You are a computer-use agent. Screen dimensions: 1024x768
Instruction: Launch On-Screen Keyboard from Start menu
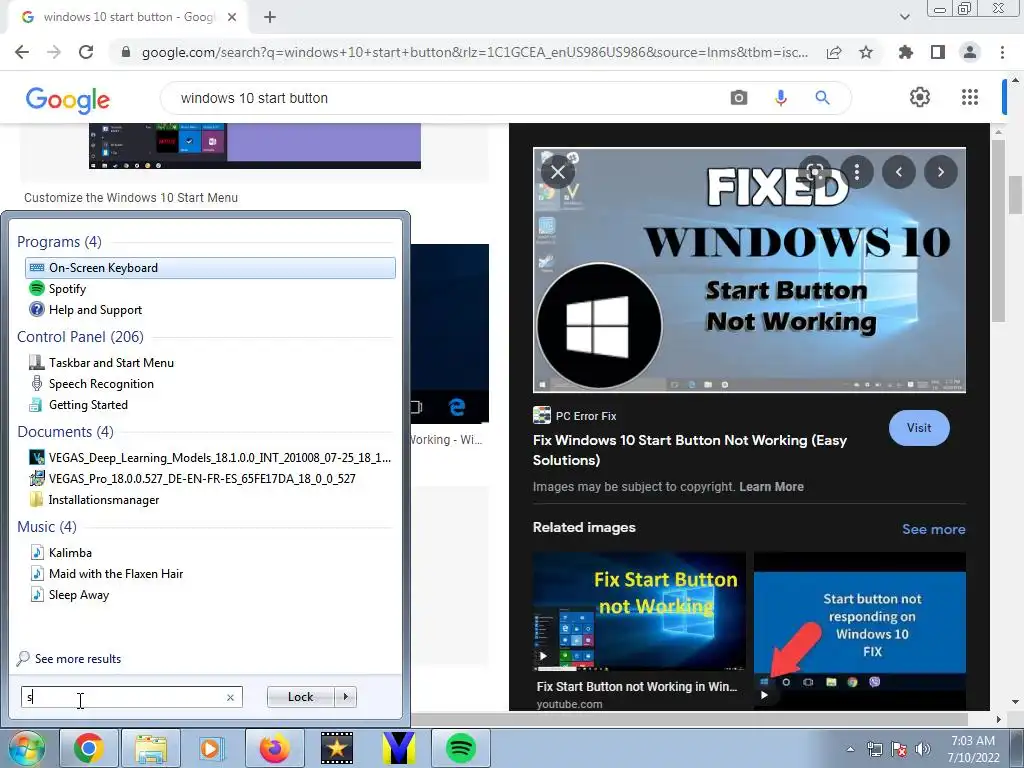210,268
